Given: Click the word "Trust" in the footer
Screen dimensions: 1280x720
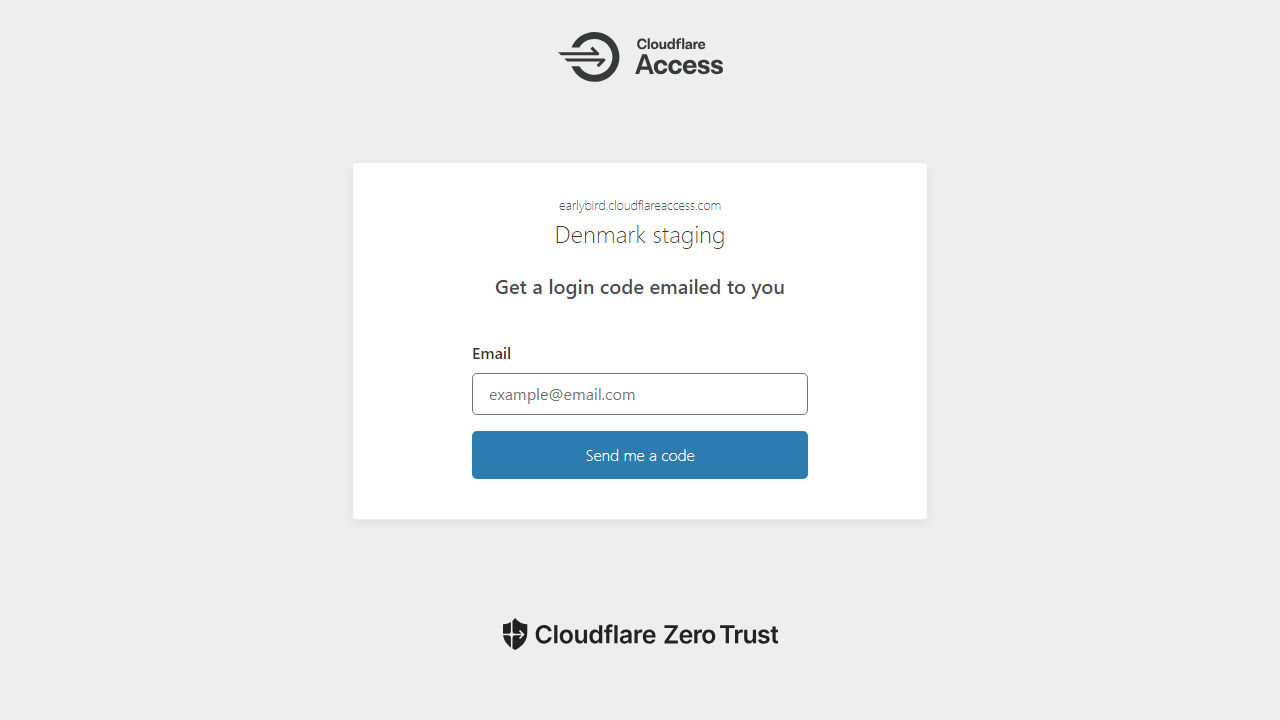Looking at the screenshot, I should tap(748, 635).
